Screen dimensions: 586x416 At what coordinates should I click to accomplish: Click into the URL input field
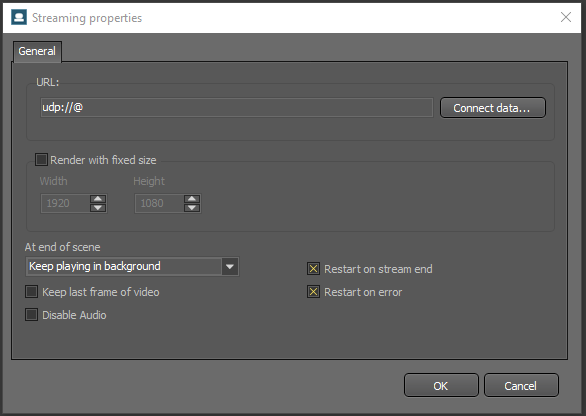click(237, 108)
